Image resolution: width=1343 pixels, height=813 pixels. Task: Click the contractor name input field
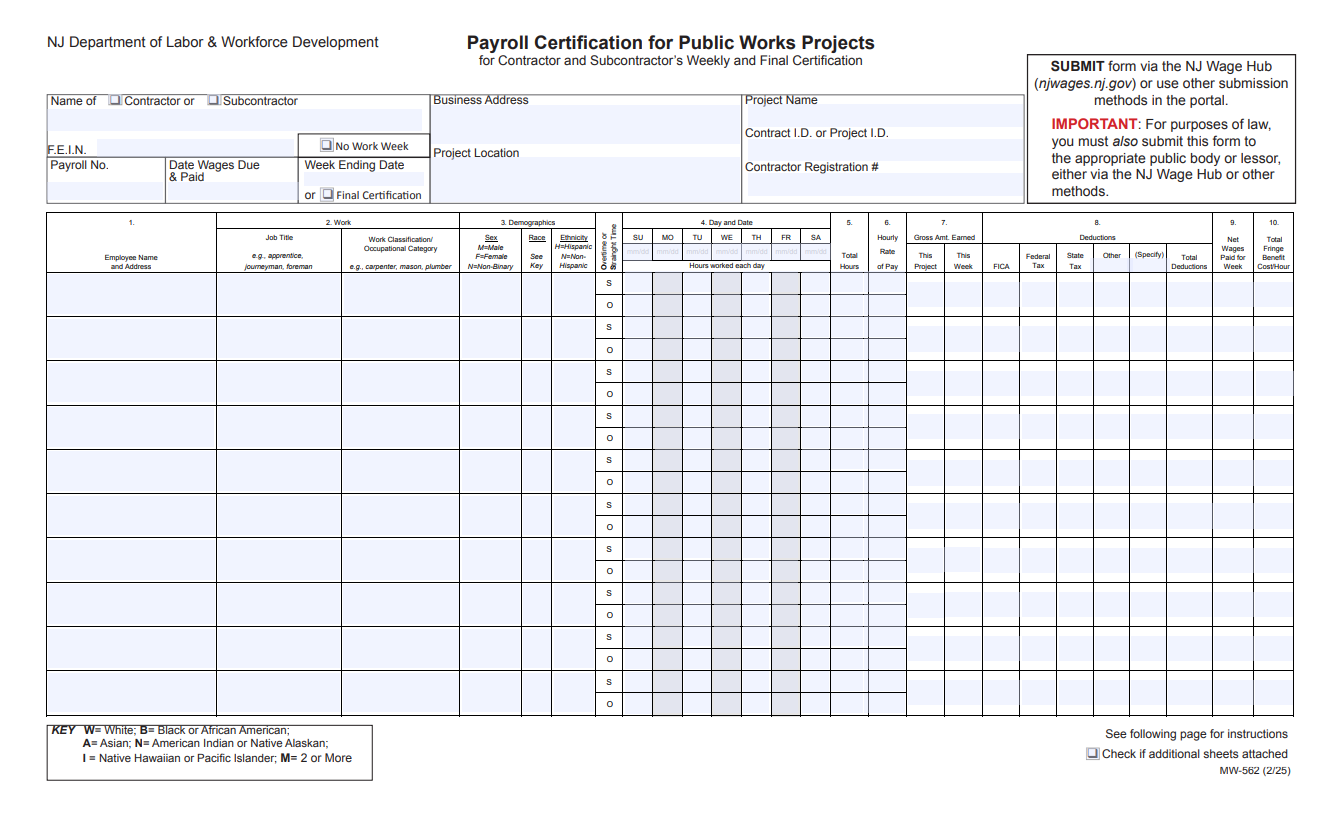click(236, 120)
